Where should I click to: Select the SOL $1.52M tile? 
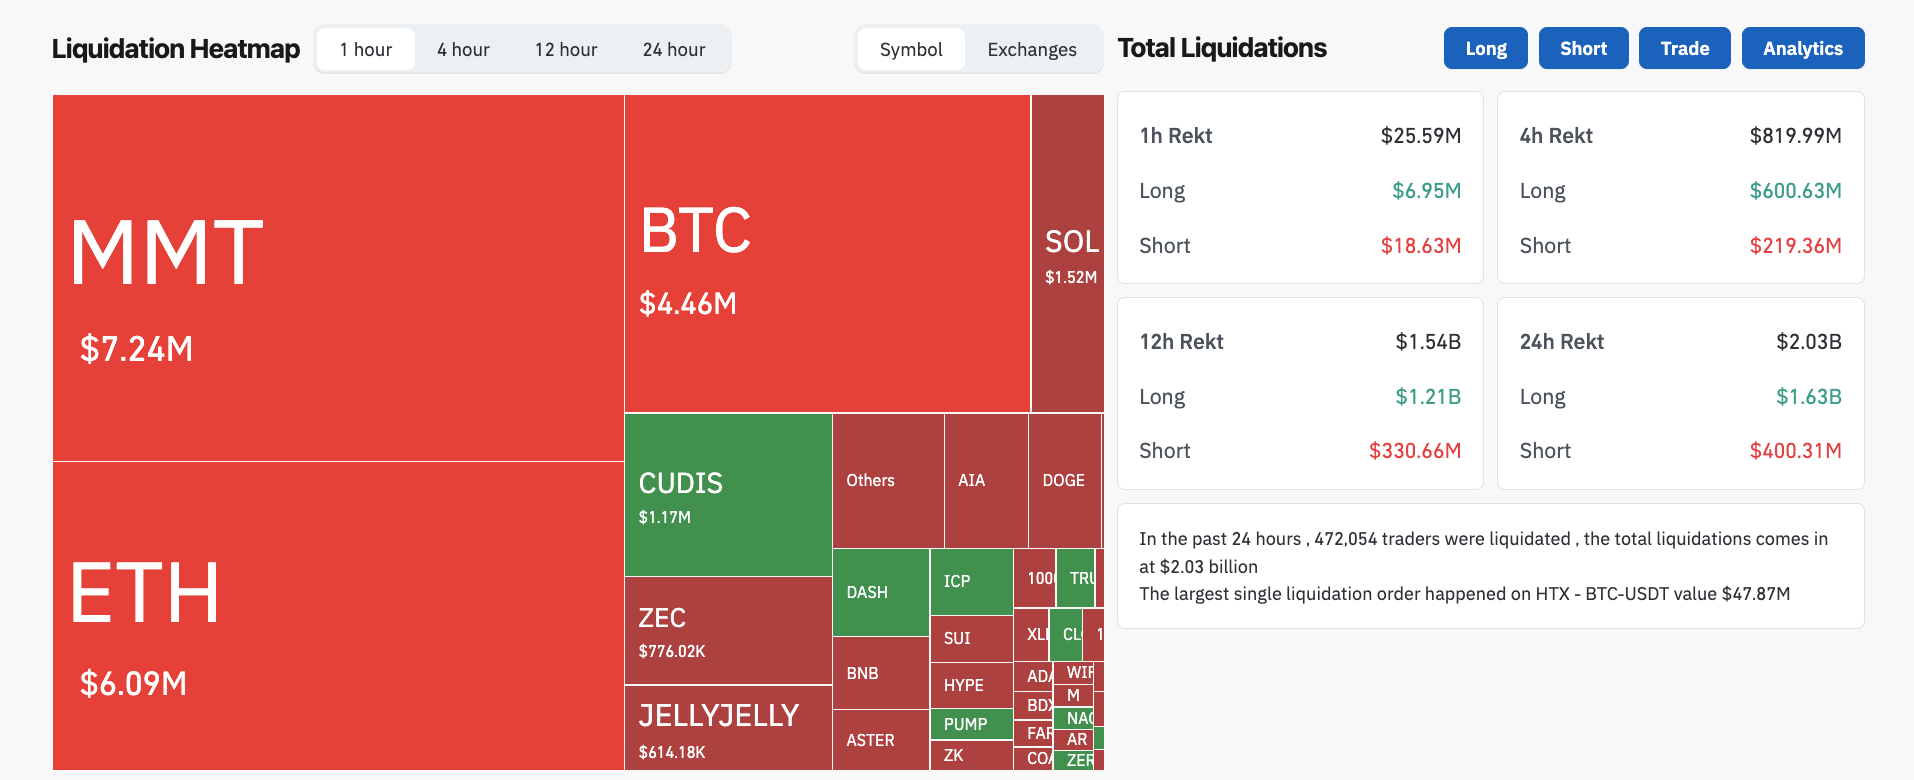pyautogui.click(x=1067, y=253)
